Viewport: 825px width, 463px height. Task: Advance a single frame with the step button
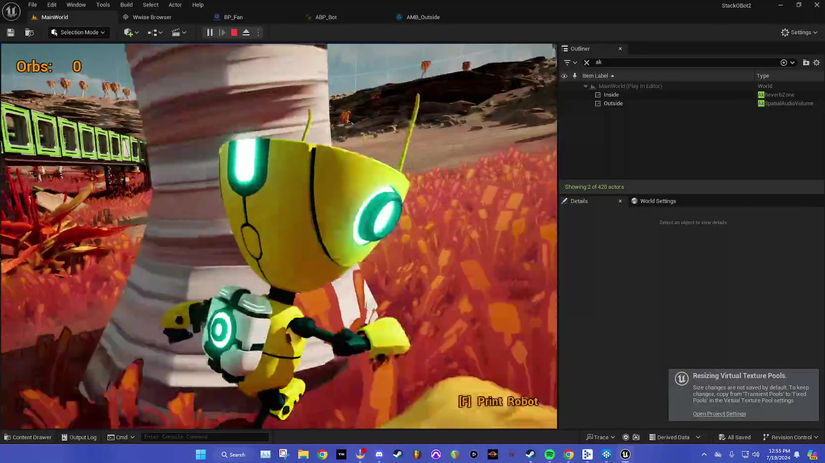(x=222, y=33)
